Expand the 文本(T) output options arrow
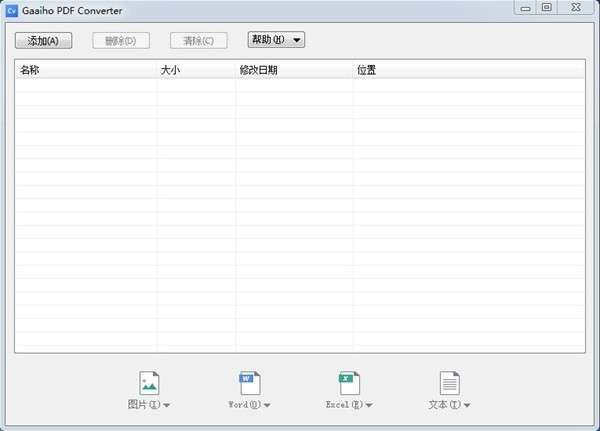 tap(467, 405)
